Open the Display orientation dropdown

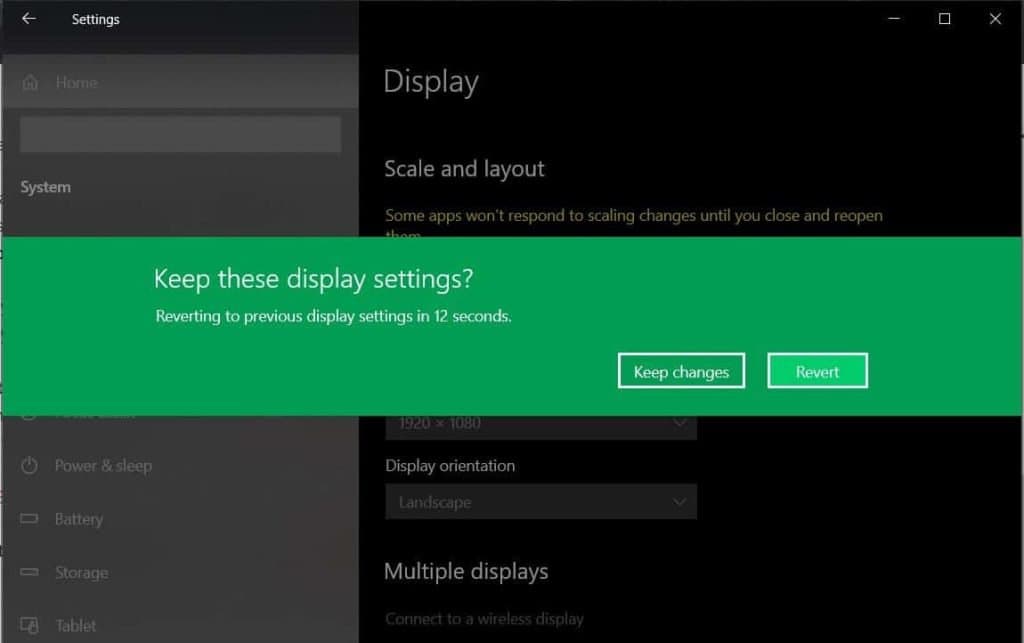pos(540,501)
